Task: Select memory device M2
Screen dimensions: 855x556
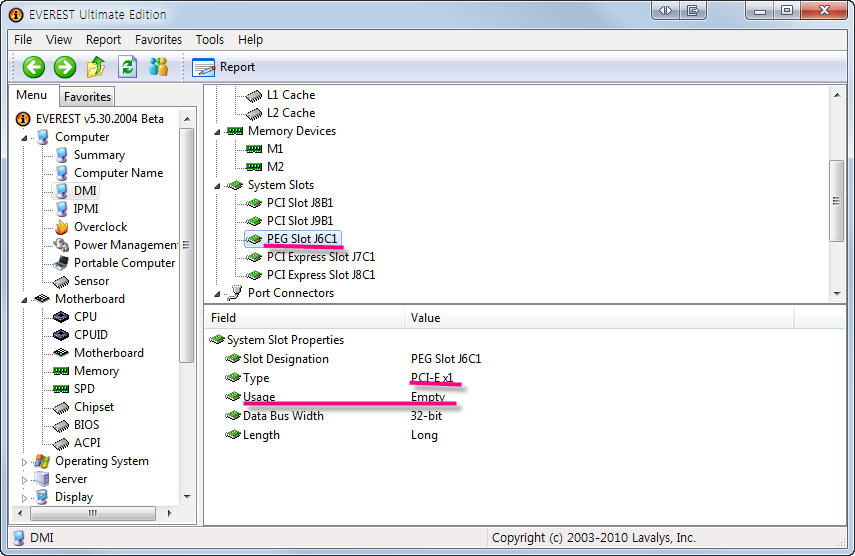Action: pyautogui.click(x=275, y=167)
